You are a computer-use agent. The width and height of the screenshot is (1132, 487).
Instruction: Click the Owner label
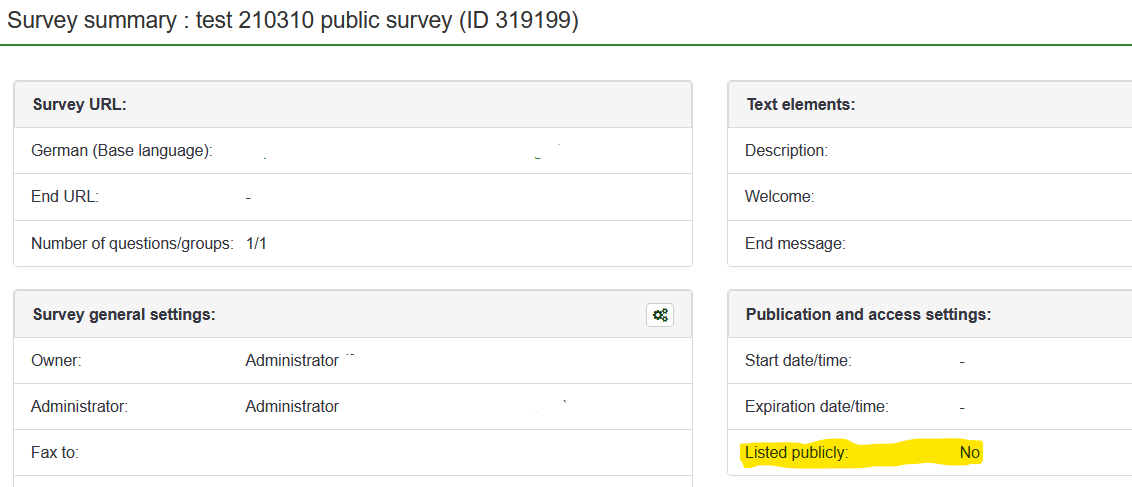pyautogui.click(x=56, y=360)
